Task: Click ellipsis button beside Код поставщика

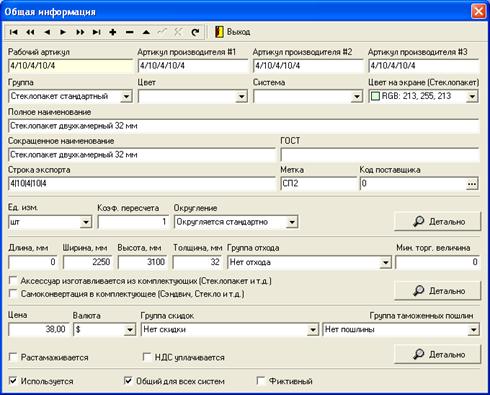Action: click(472, 184)
